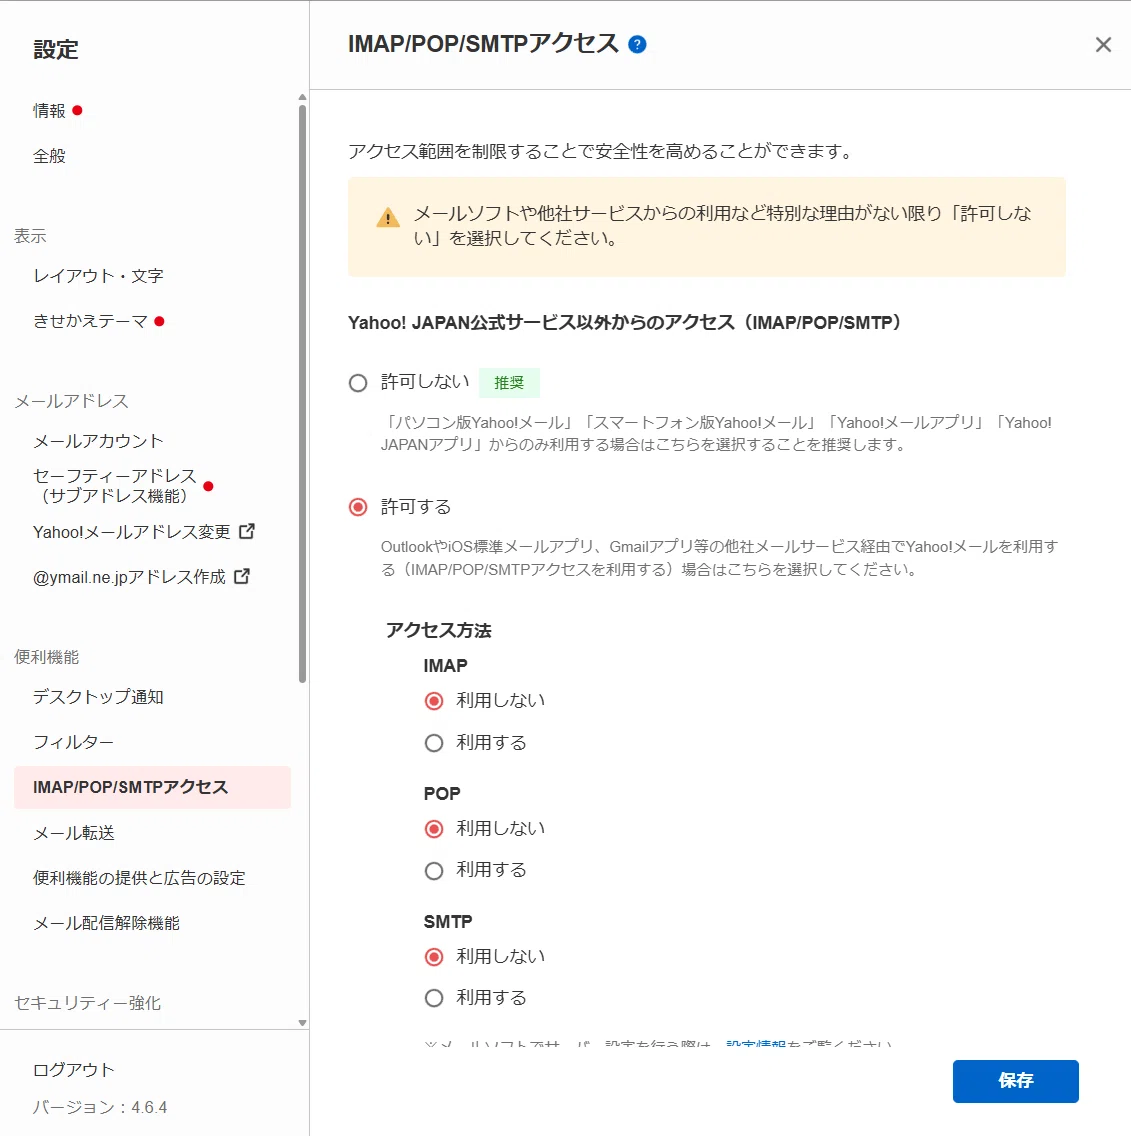The image size is (1131, 1136).
Task: Click the メールアドレス section label
Action: pos(71,401)
